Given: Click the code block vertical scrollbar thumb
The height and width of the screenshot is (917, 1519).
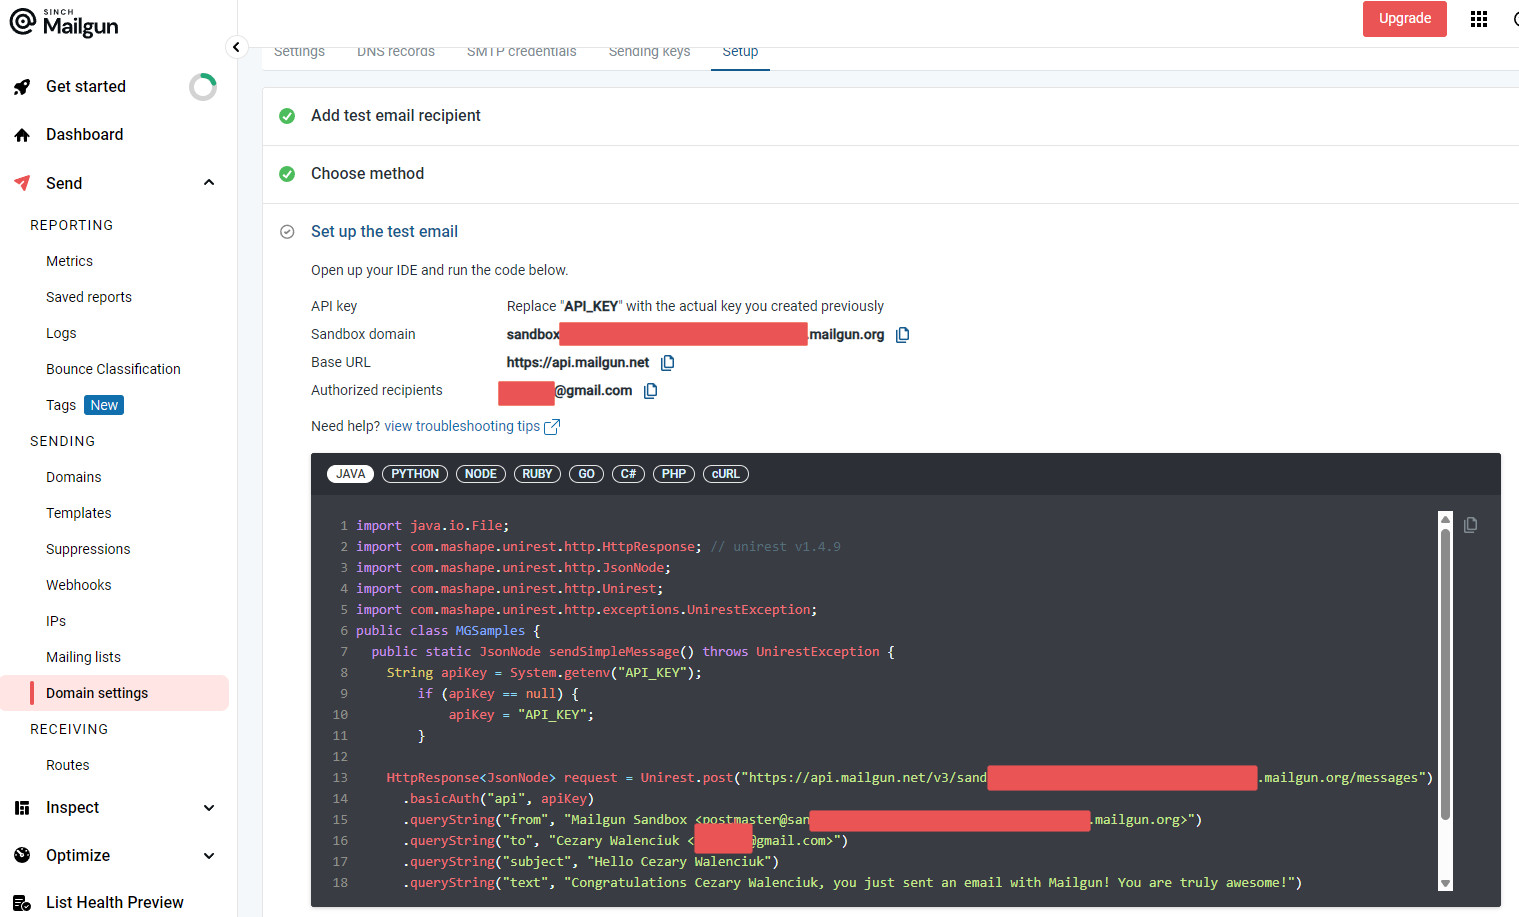Looking at the screenshot, I should [x=1445, y=675].
